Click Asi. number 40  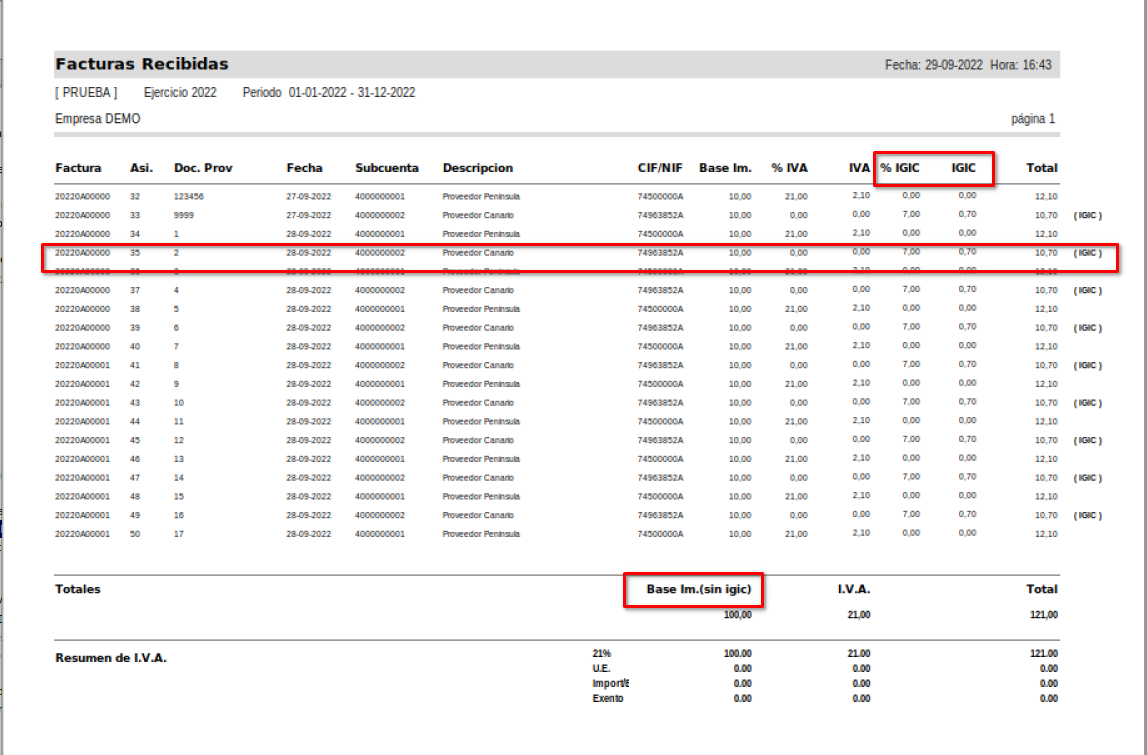(x=135, y=347)
